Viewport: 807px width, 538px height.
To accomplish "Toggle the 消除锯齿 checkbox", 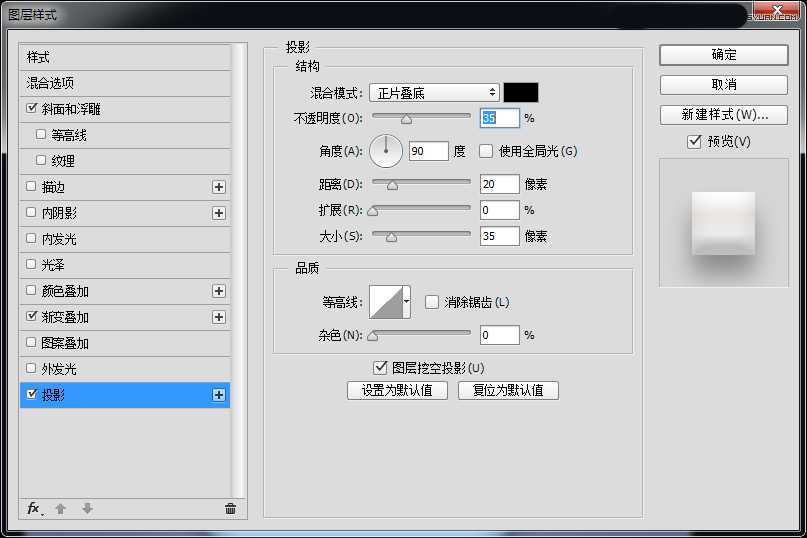I will (432, 302).
